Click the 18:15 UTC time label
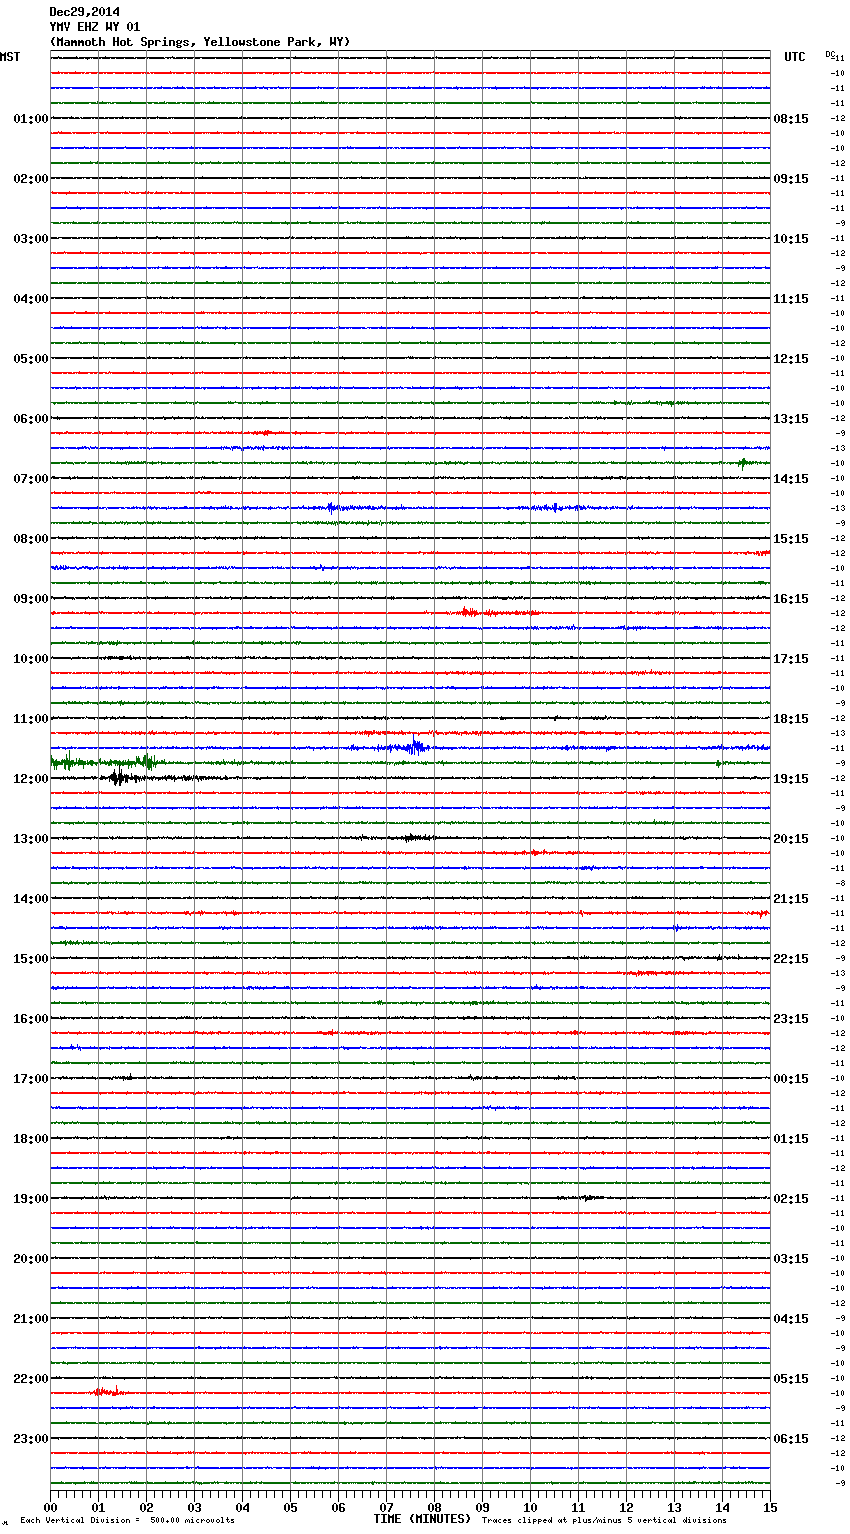The height and width of the screenshot is (1534, 850). [791, 719]
